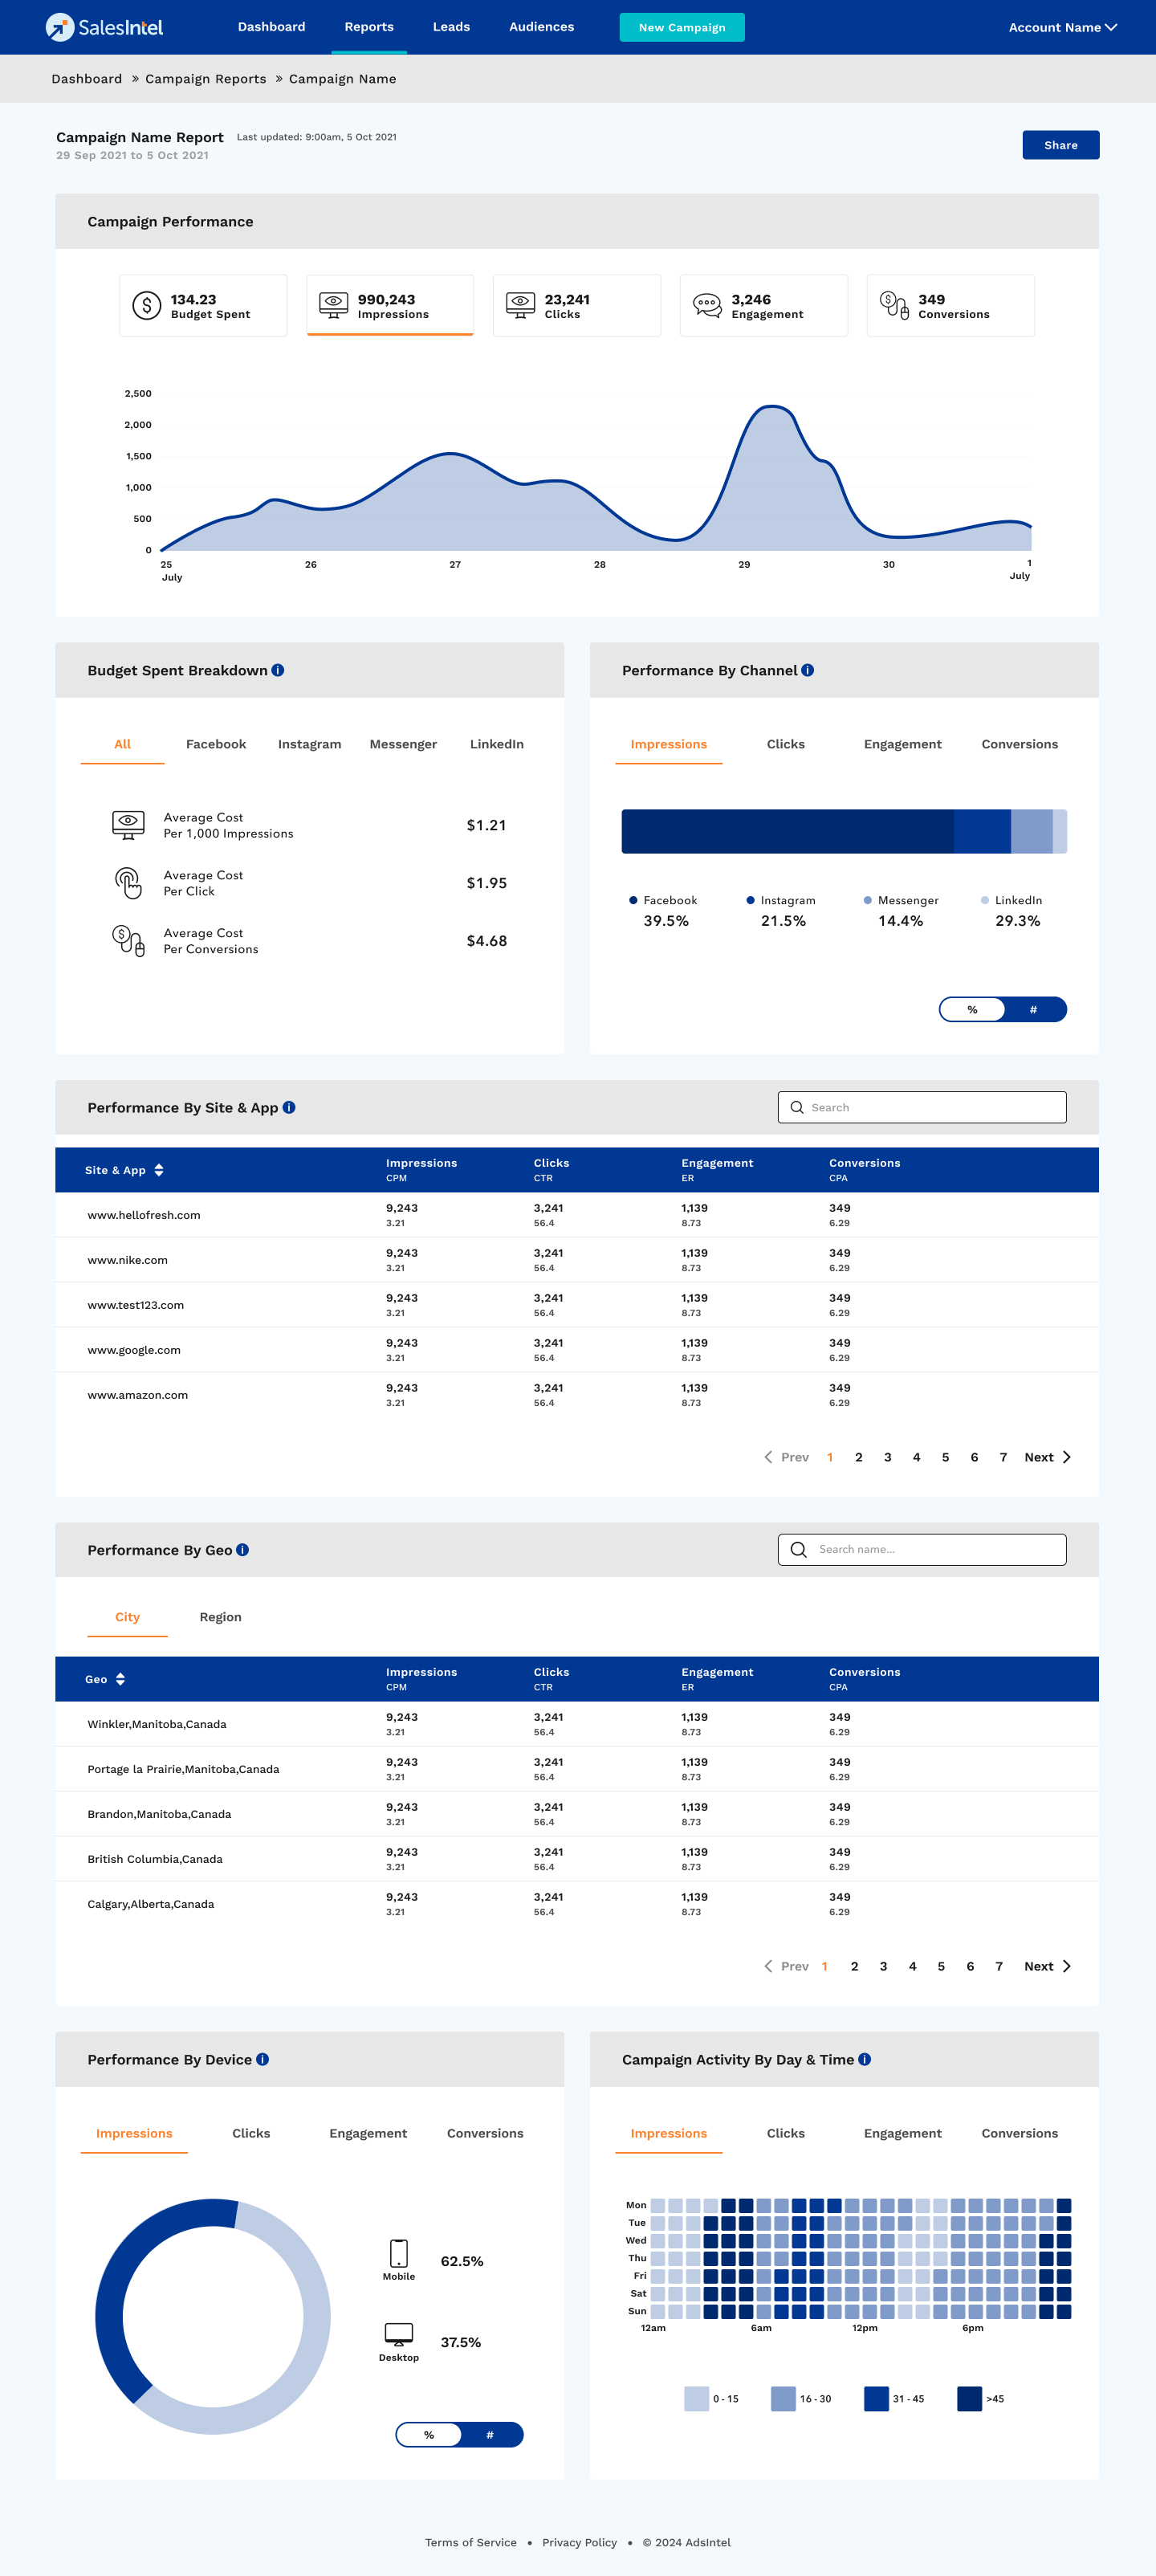Click the SalesIntel logo icon

tap(60, 27)
